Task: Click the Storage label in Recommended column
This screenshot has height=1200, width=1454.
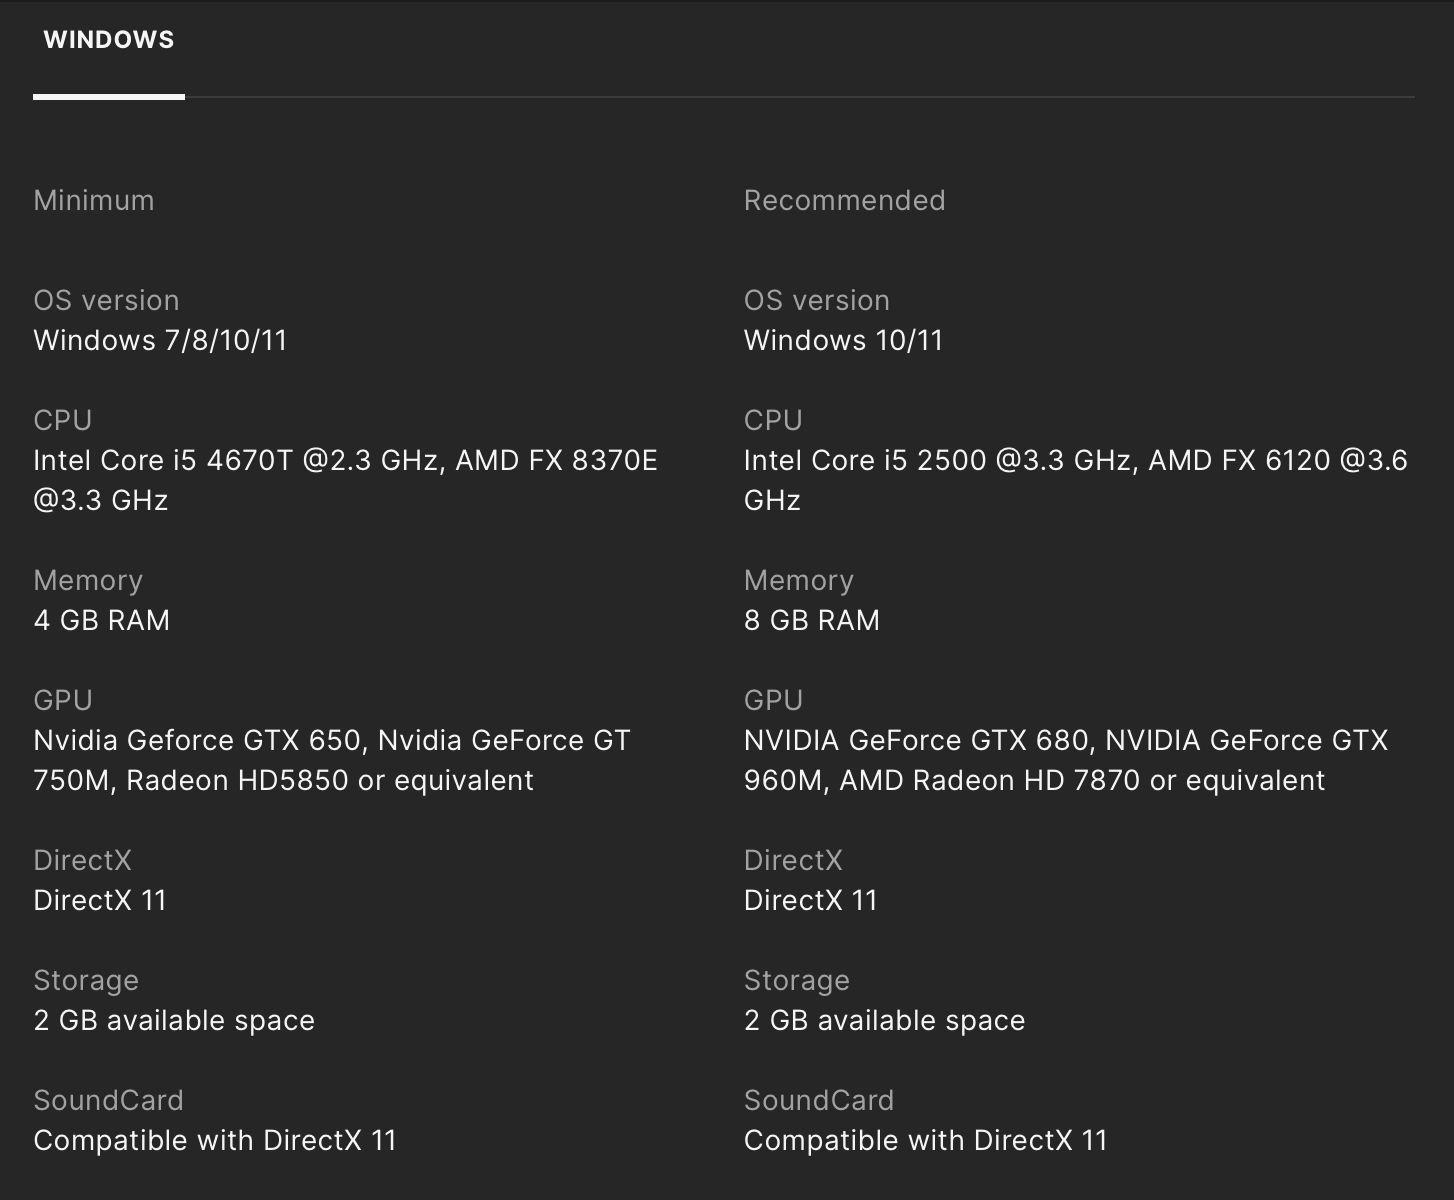Action: pyautogui.click(x=796, y=980)
